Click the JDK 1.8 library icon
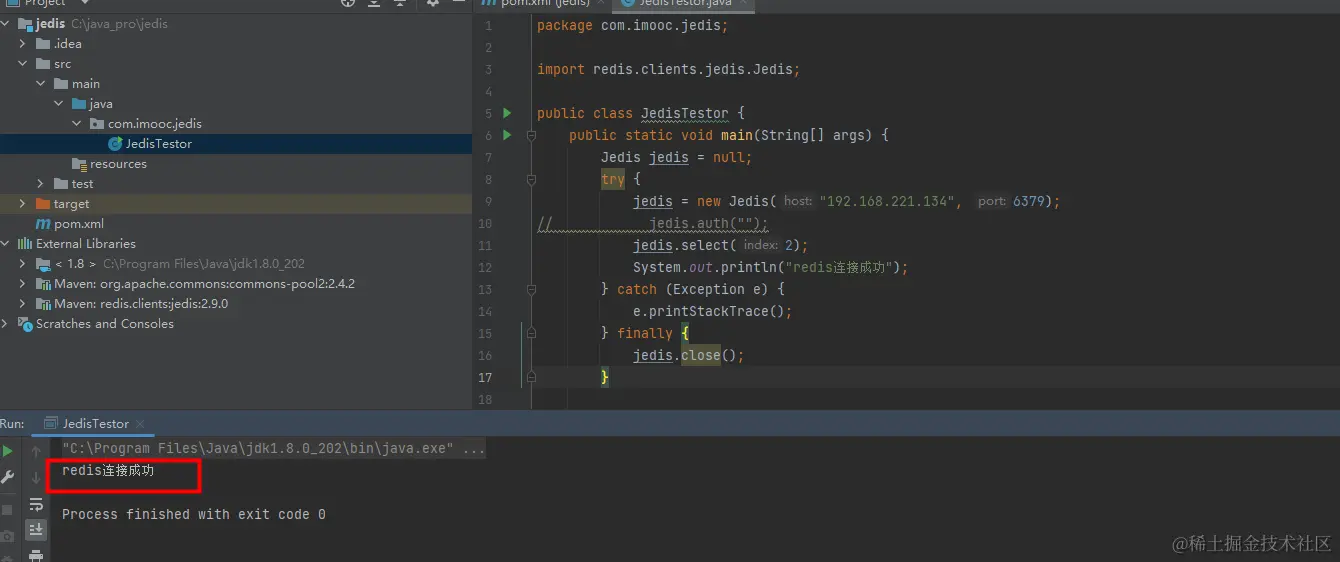Viewport: 1340px width, 562px height. 43,264
